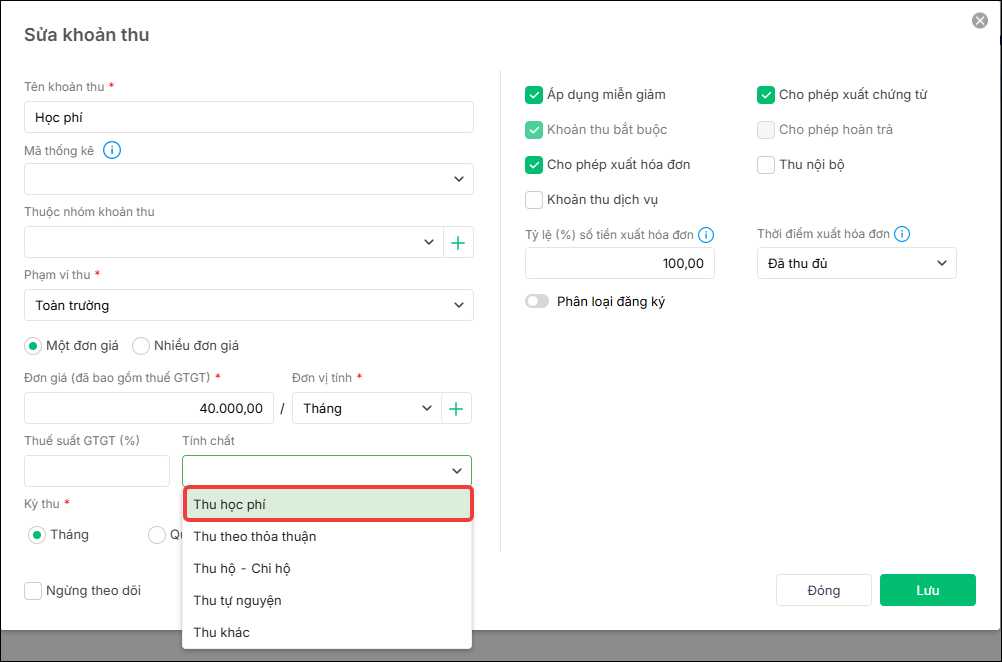Screen dimensions: 1002x662
Task: Click the Đóng button
Action: click(x=824, y=590)
